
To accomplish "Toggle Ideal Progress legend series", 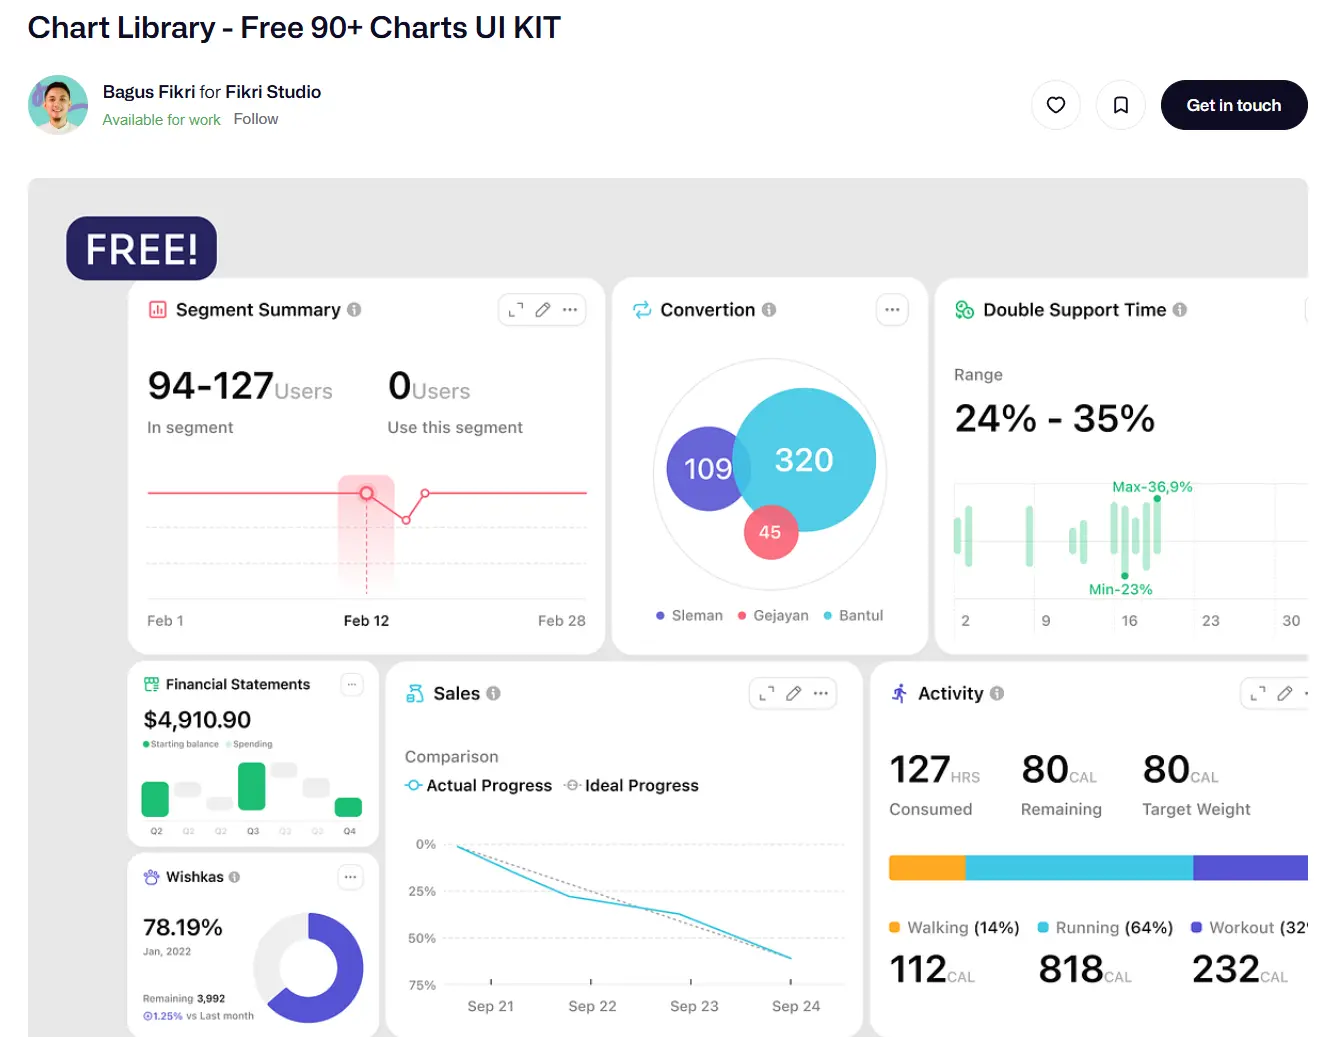I will 631,786.
